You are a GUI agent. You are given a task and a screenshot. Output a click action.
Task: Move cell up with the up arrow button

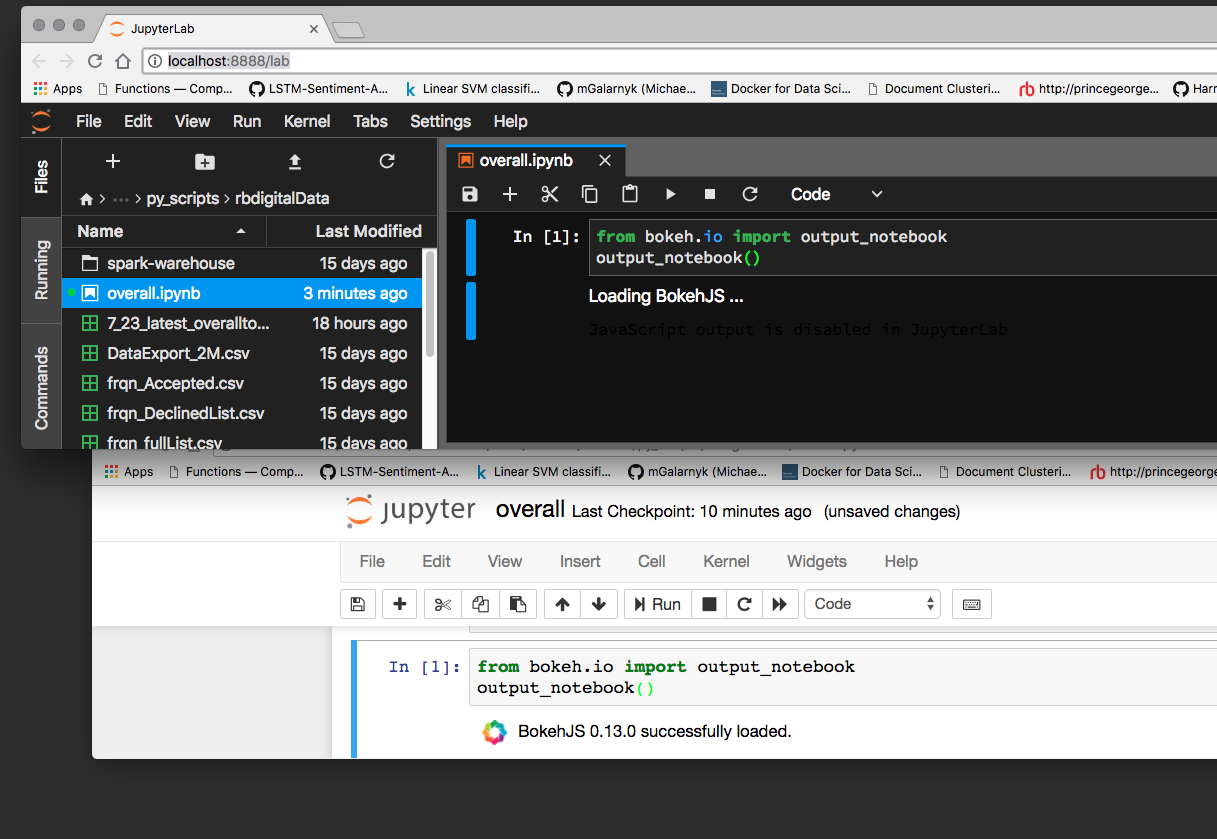(x=562, y=604)
